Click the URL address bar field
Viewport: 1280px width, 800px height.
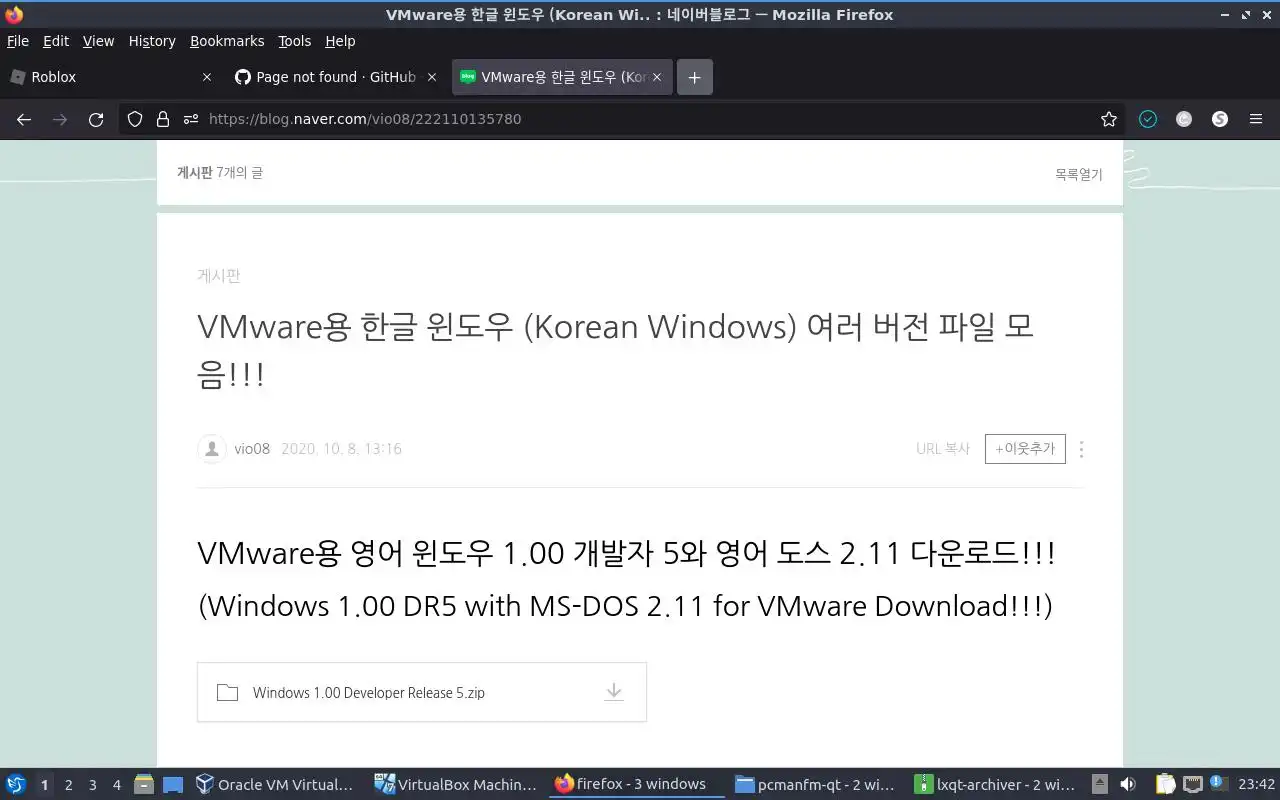click(620, 119)
